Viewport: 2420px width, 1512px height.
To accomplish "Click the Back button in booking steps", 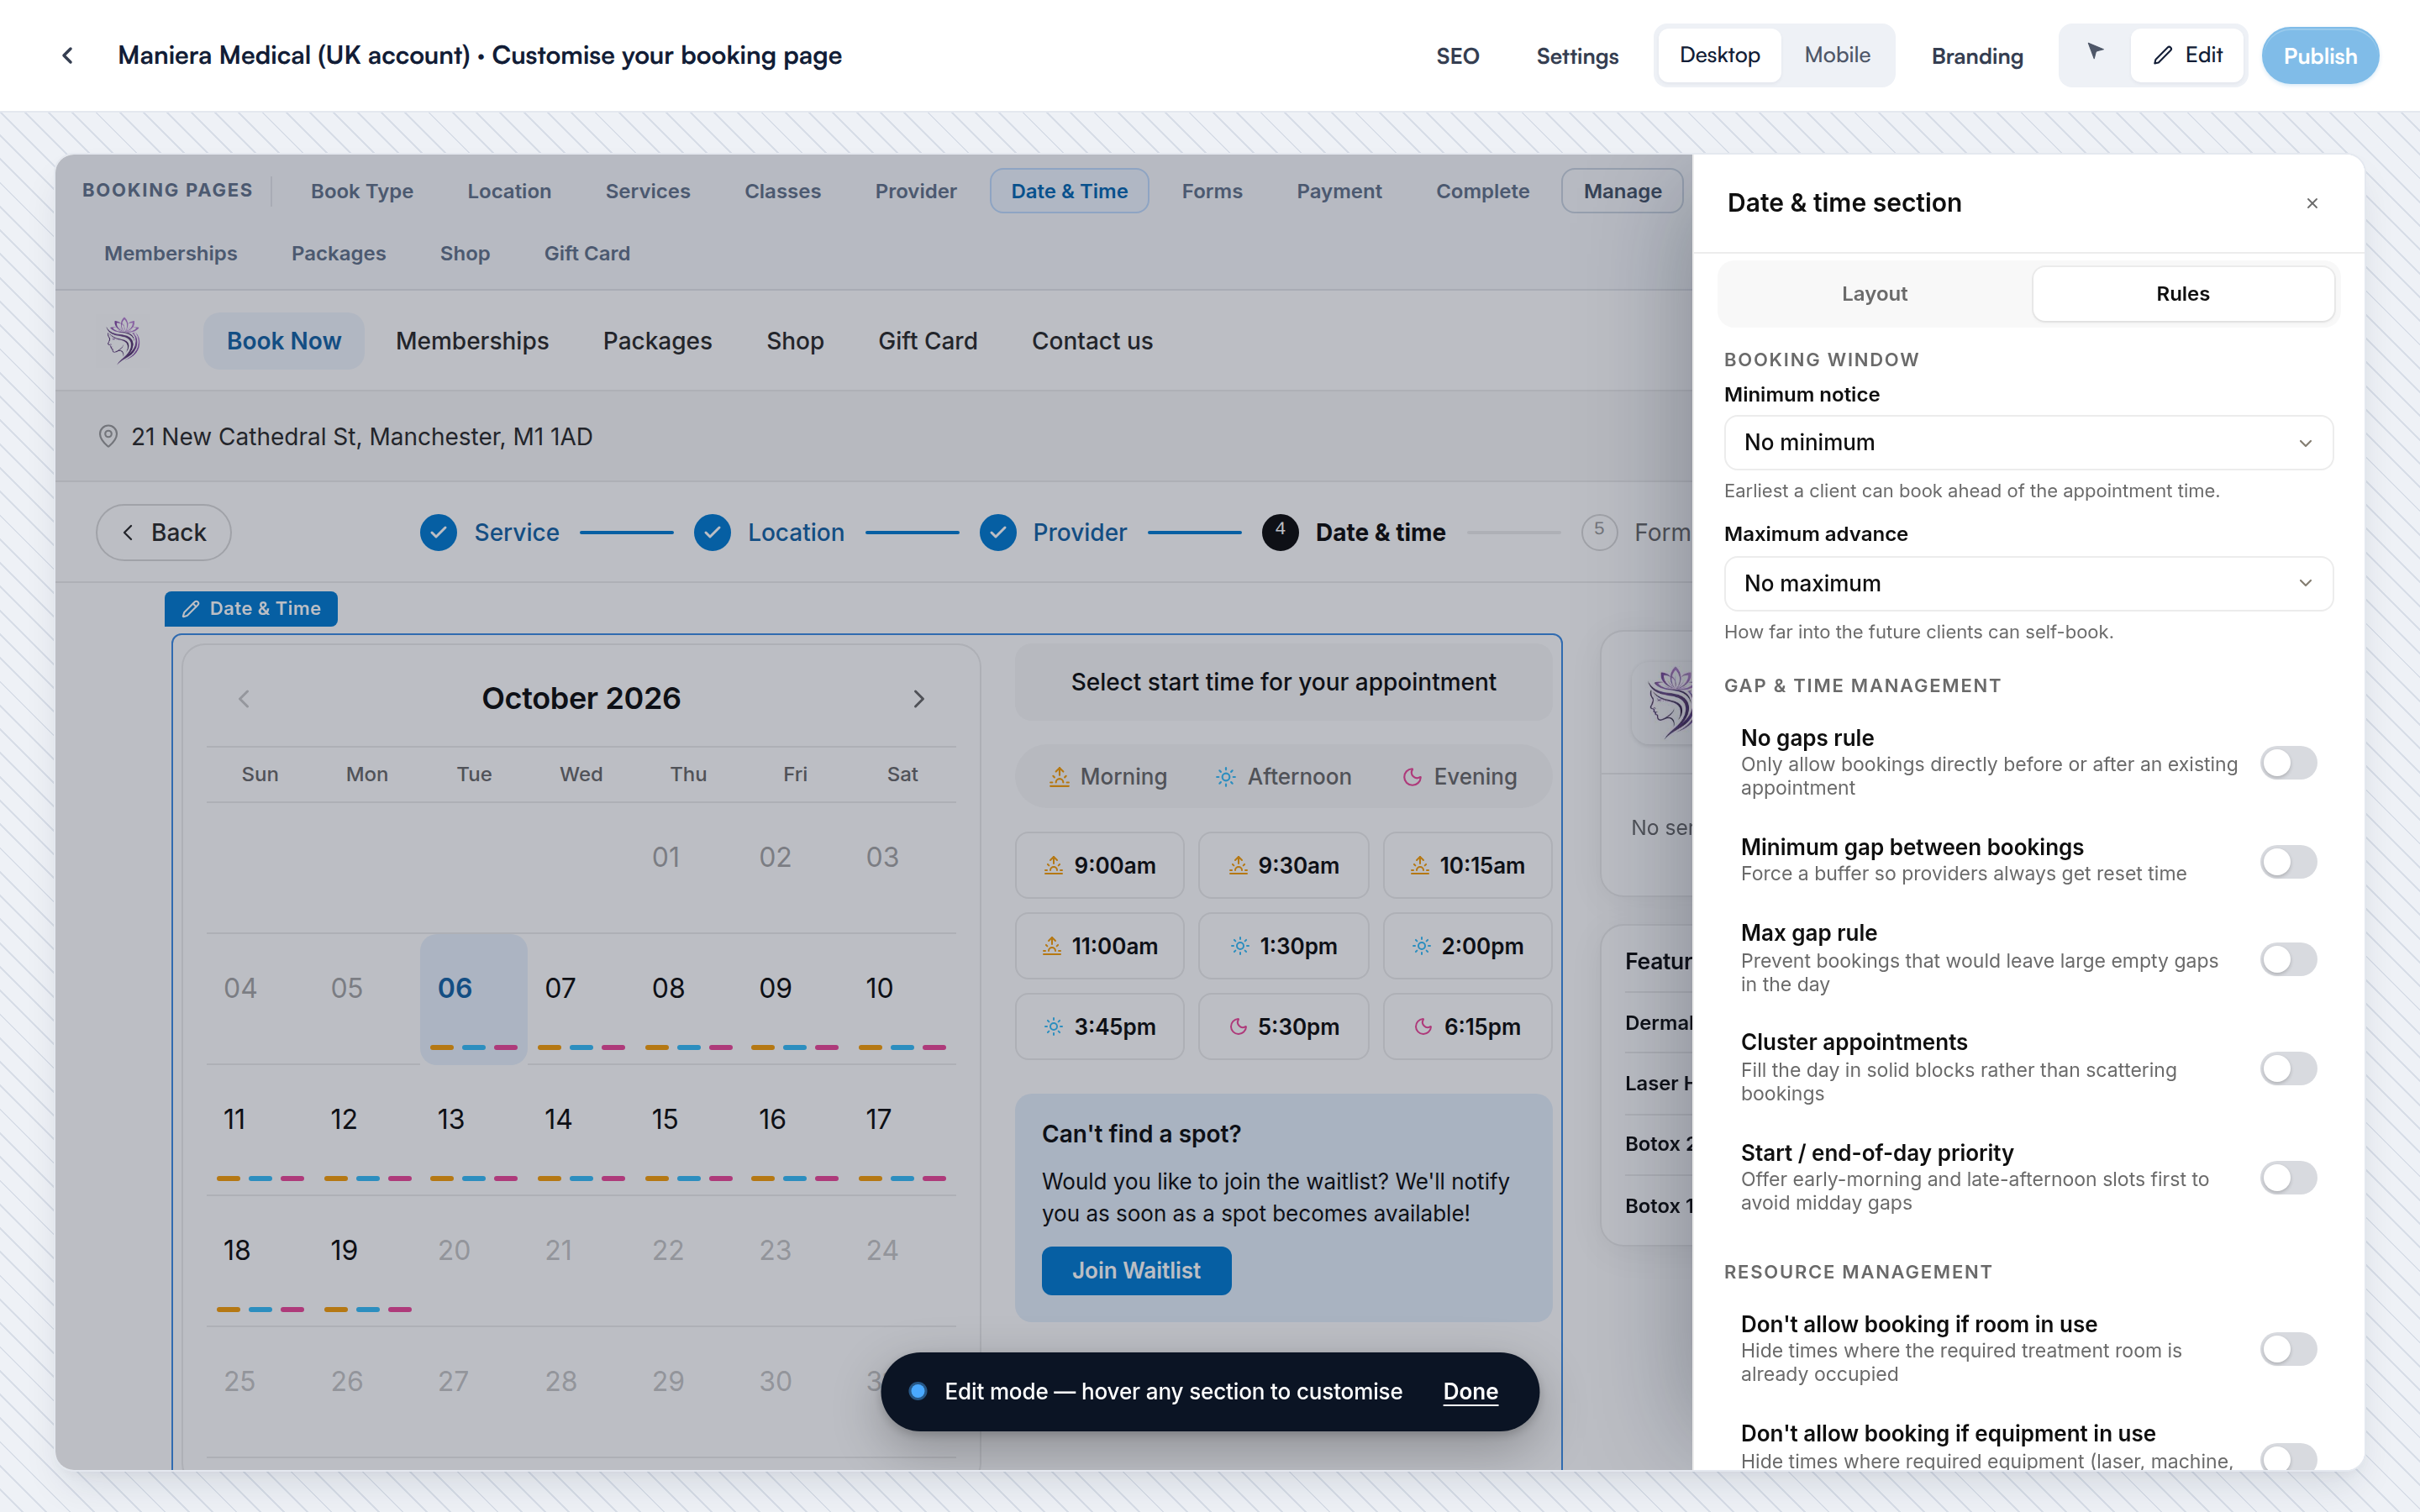I will (164, 532).
